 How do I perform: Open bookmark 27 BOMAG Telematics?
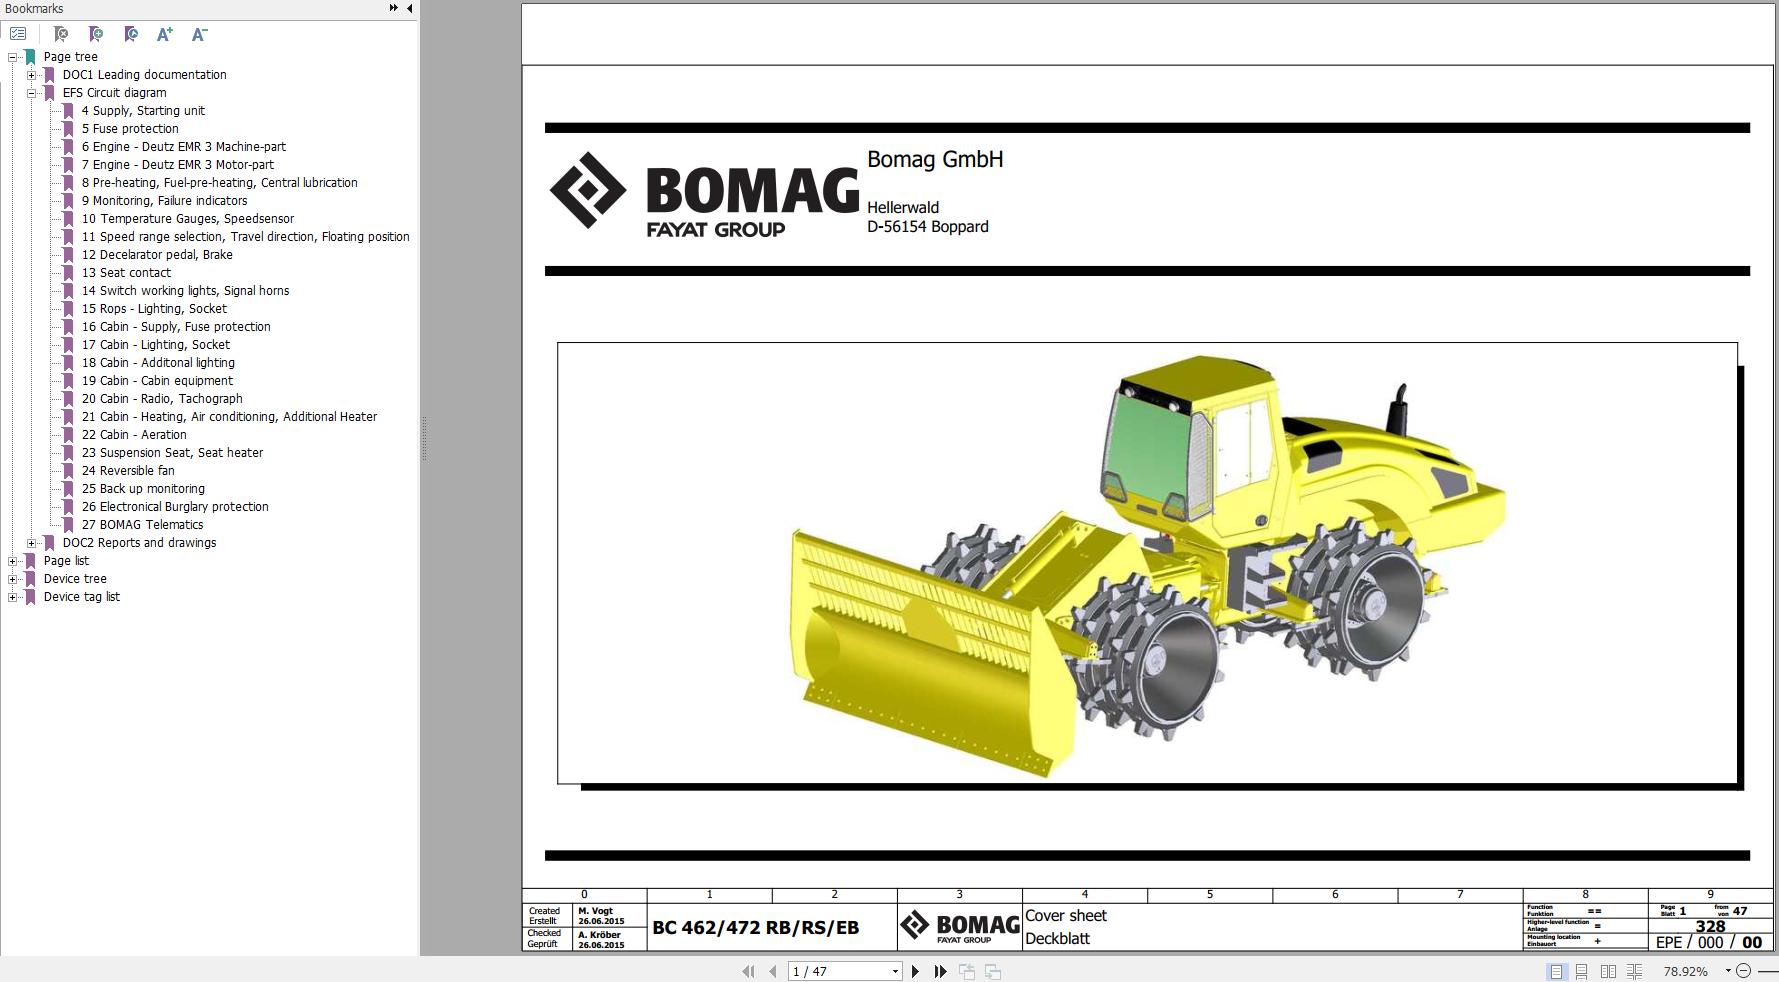tap(142, 525)
